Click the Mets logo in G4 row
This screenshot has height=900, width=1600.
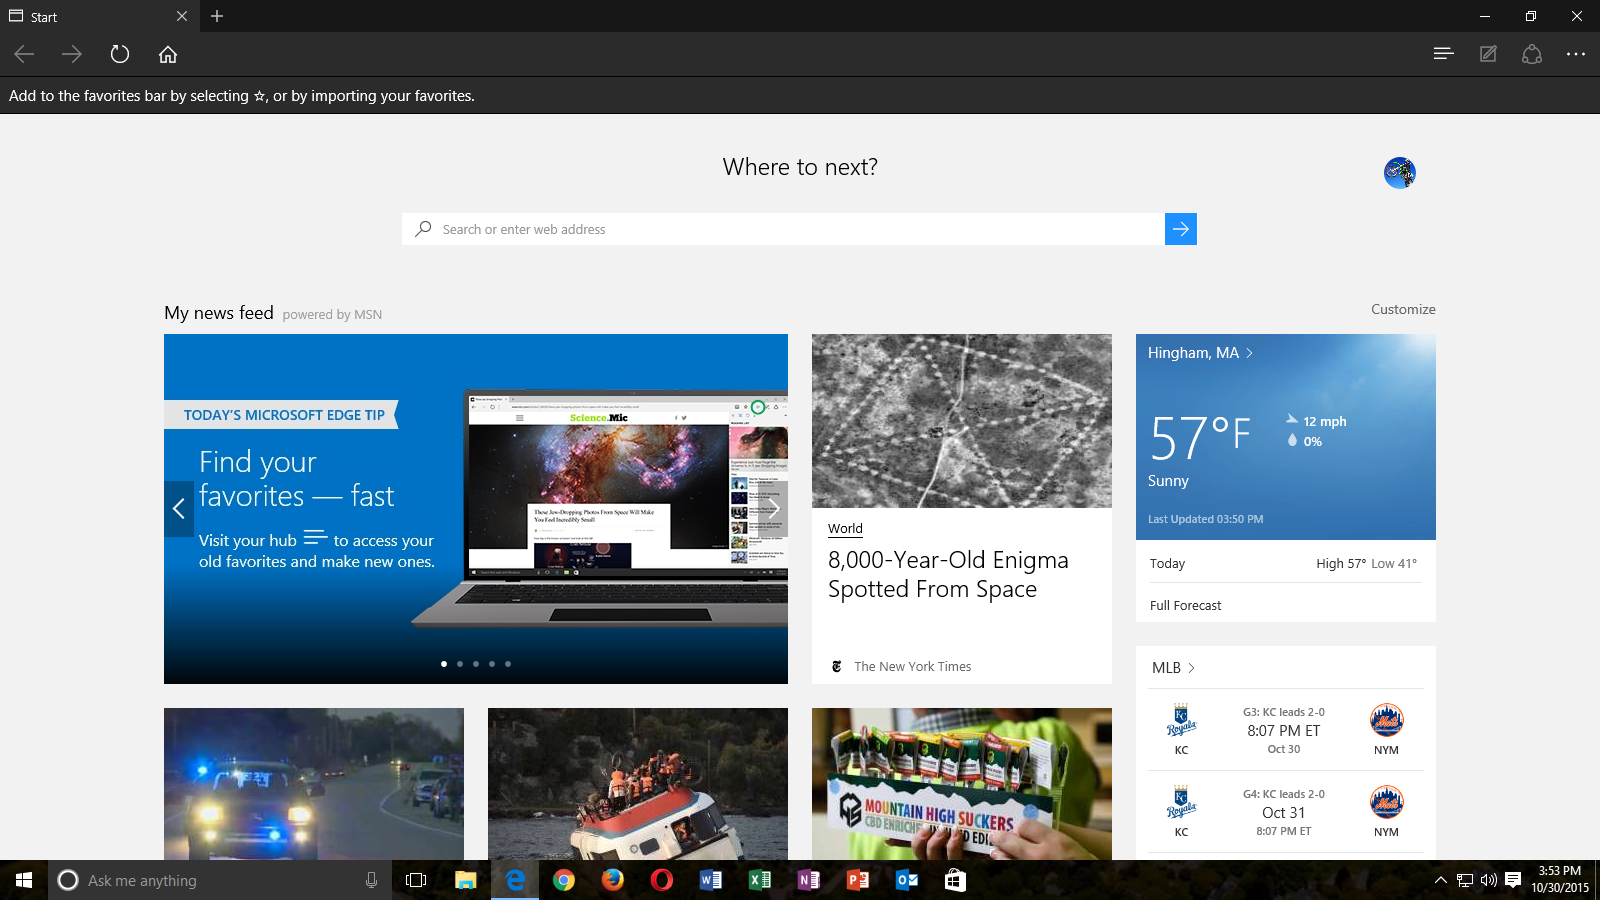pos(1386,802)
